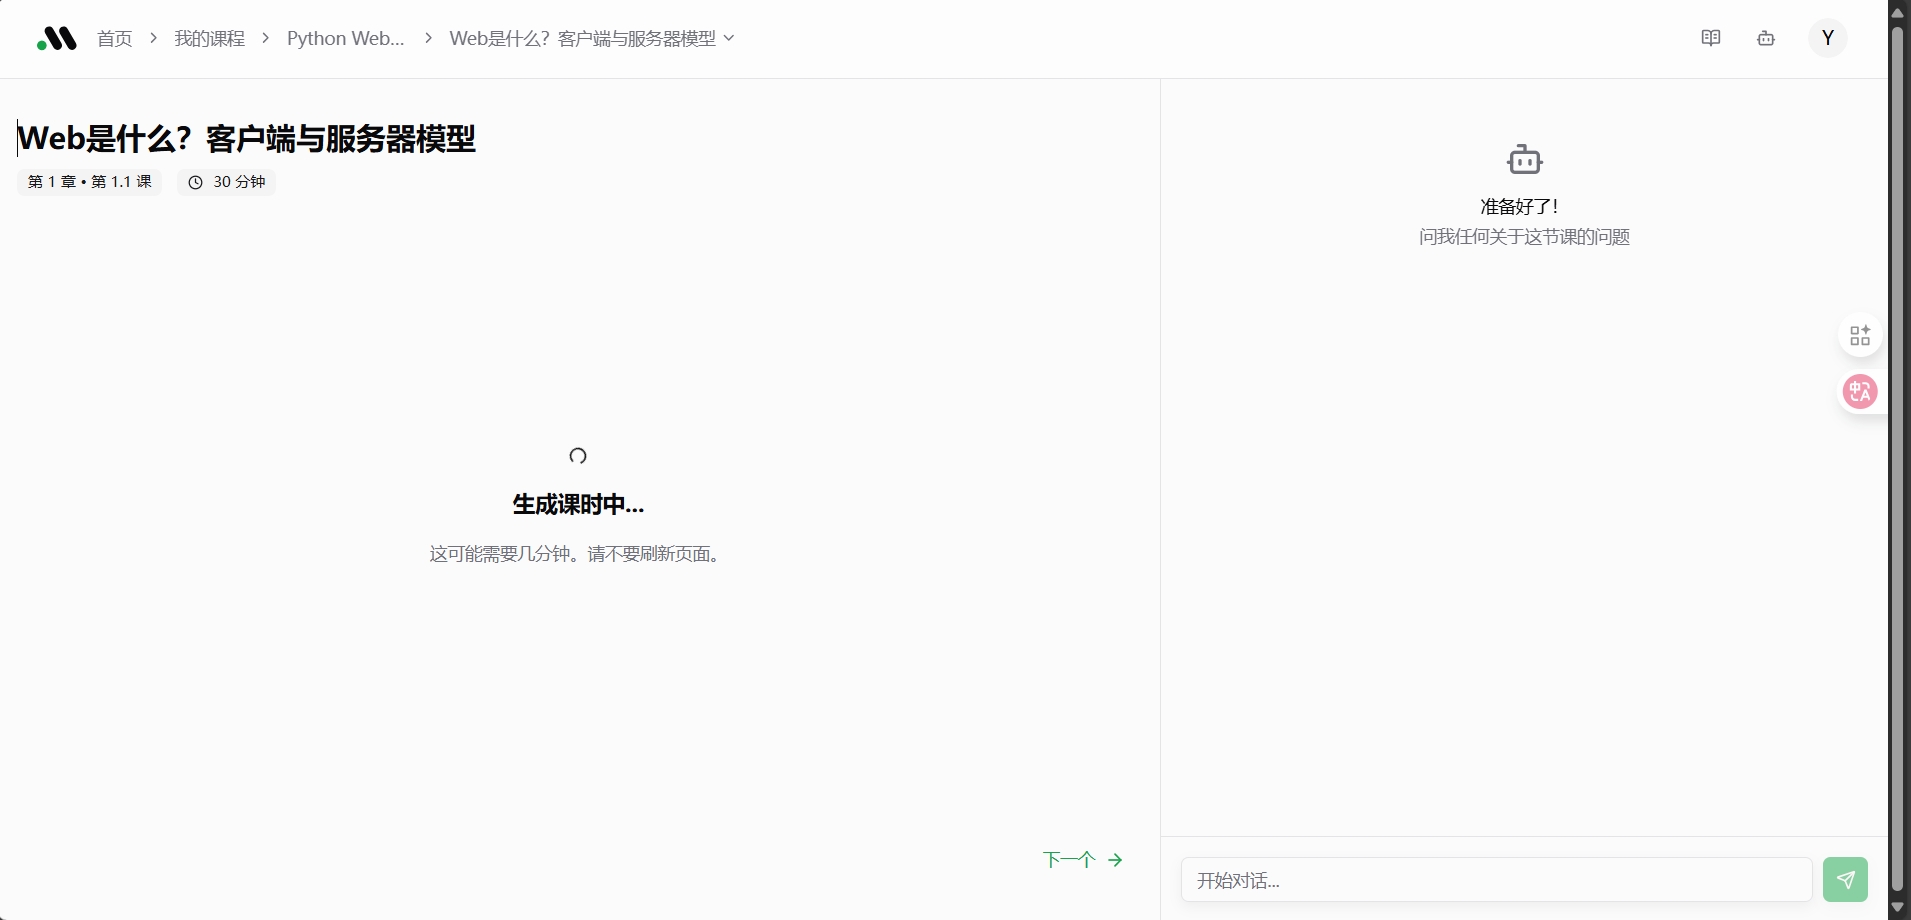Click the scrollbar down arrow
The width and height of the screenshot is (1911, 920).
[x=1897, y=908]
